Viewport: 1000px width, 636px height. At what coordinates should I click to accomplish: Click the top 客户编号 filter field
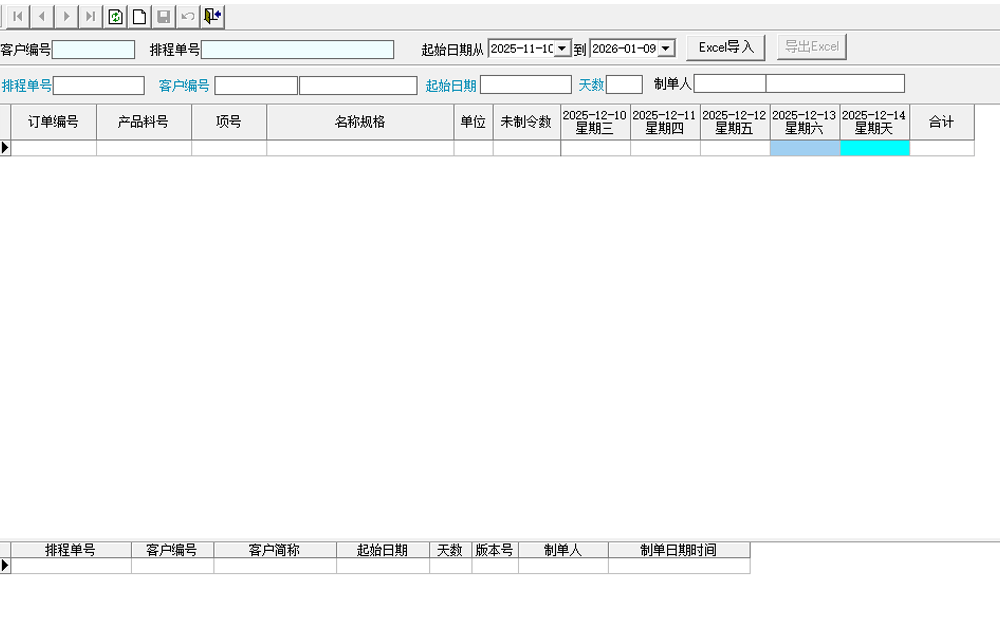click(93, 49)
